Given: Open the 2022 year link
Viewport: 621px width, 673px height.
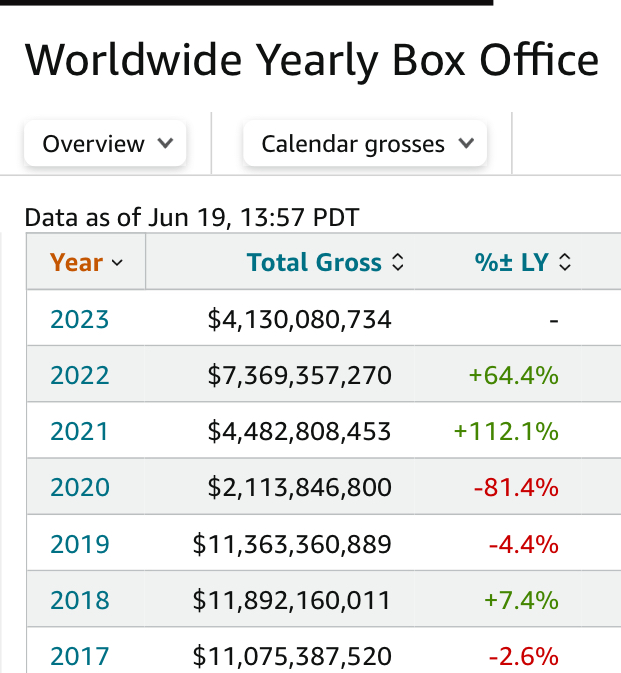Looking at the screenshot, I should point(79,376).
